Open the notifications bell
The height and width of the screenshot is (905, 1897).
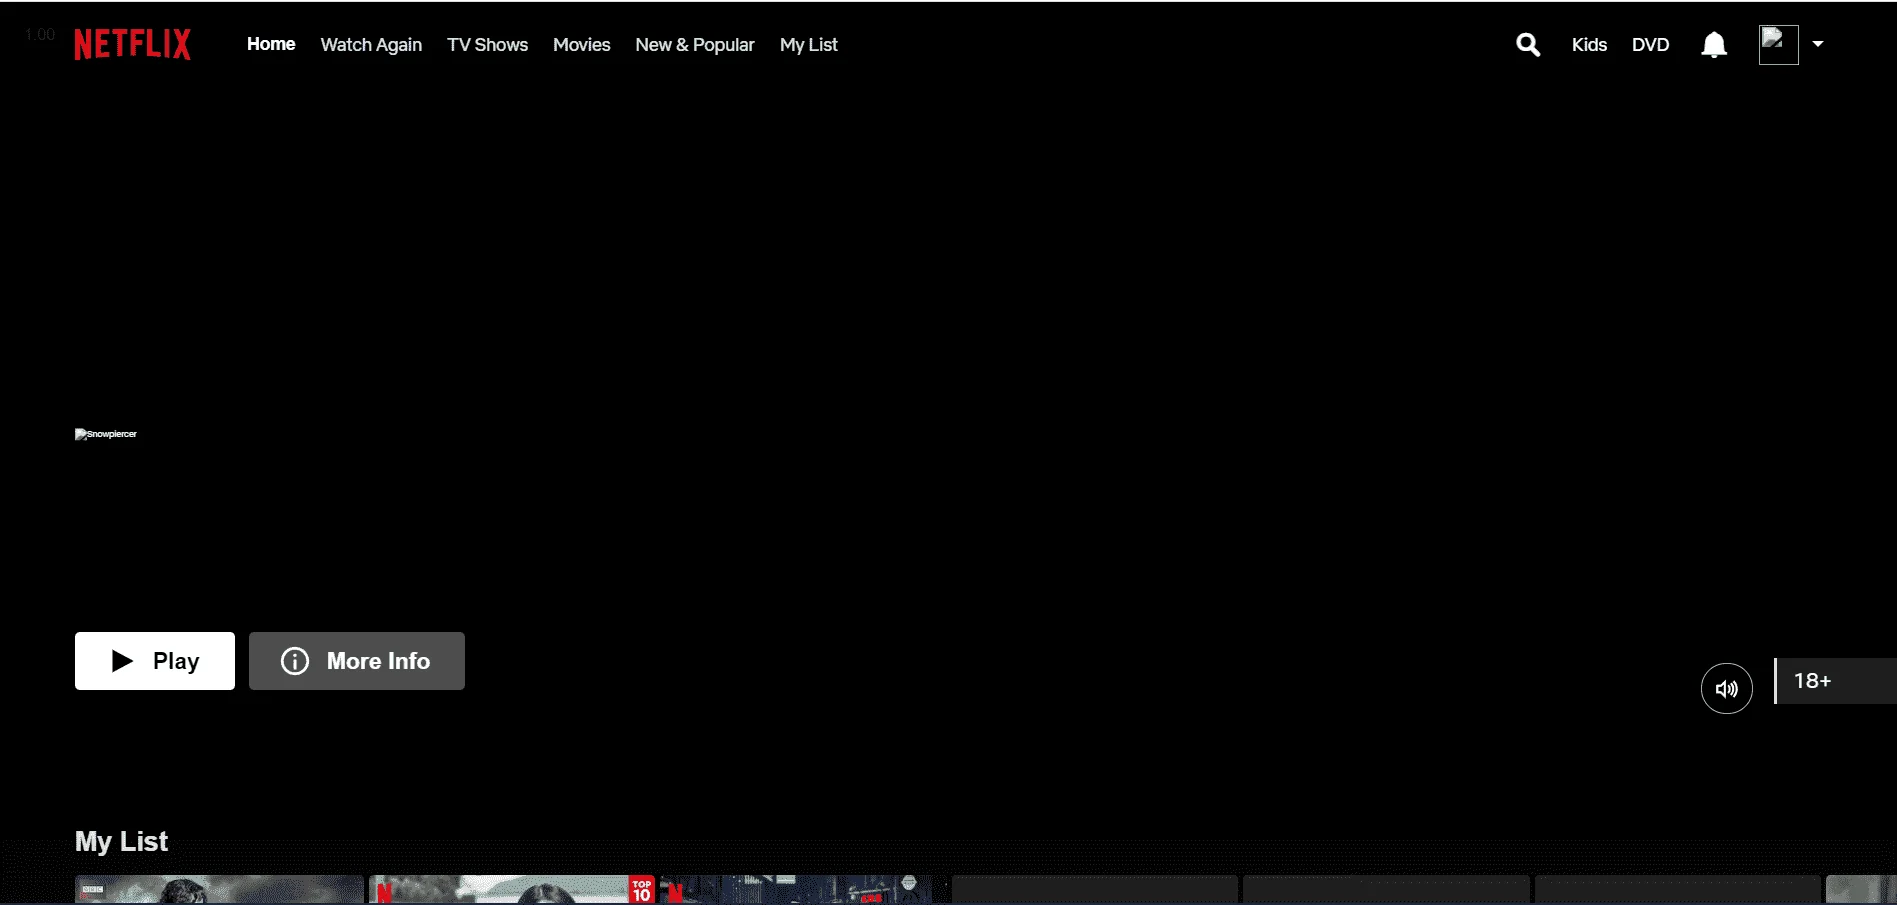coord(1714,44)
